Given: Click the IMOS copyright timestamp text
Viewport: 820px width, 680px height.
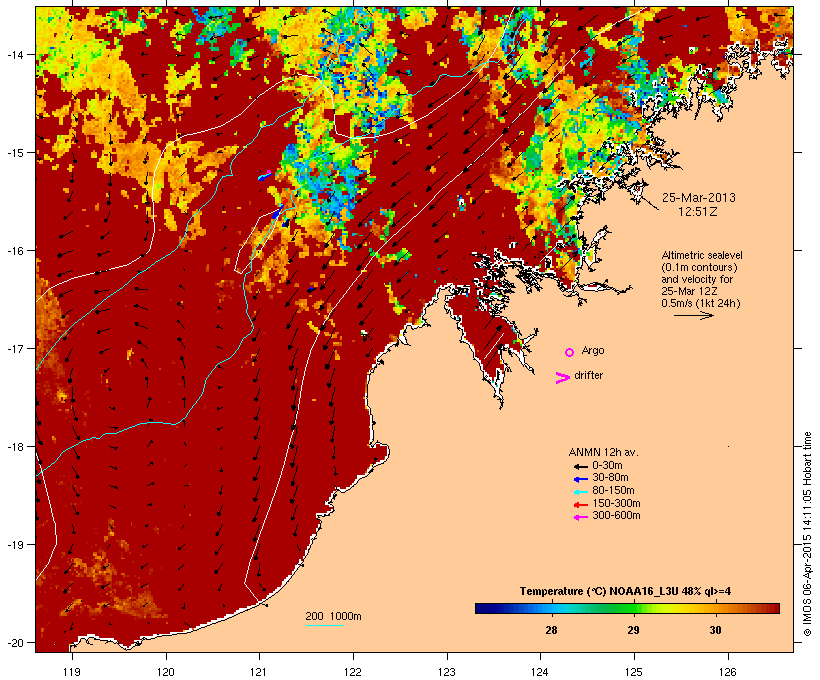Looking at the screenshot, I should coord(807,534).
